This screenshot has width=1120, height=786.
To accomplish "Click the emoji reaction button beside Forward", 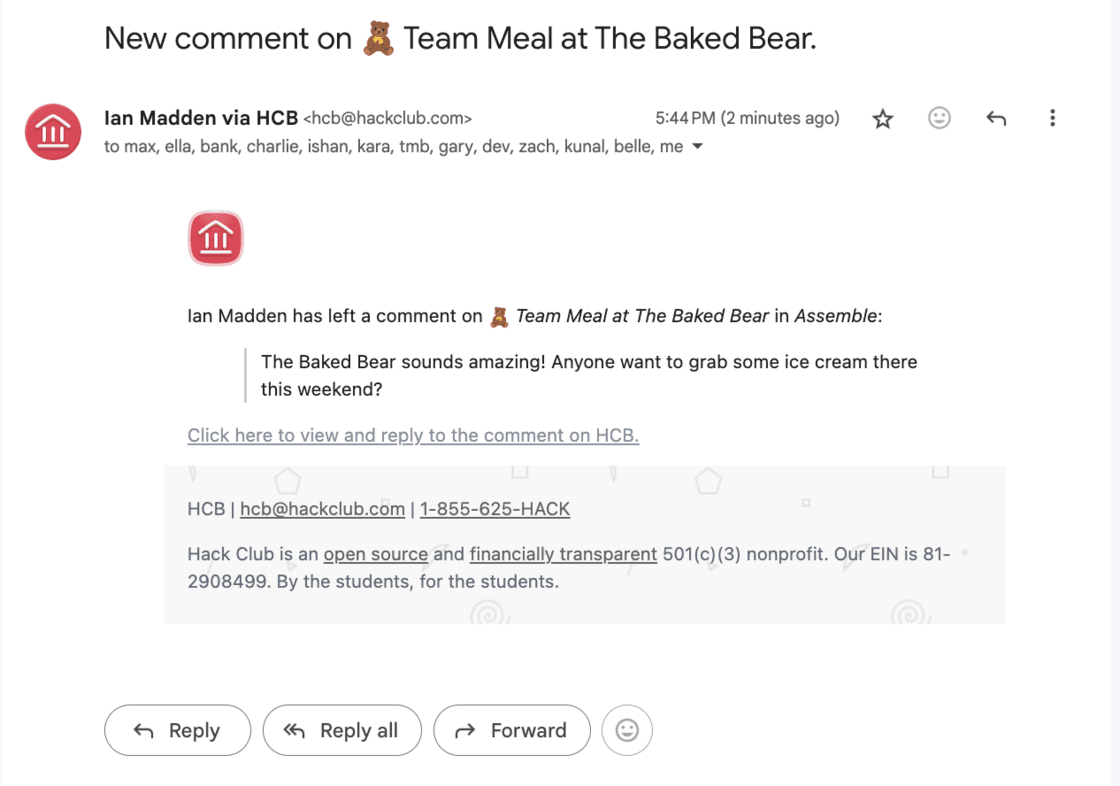I will pyautogui.click(x=627, y=730).
